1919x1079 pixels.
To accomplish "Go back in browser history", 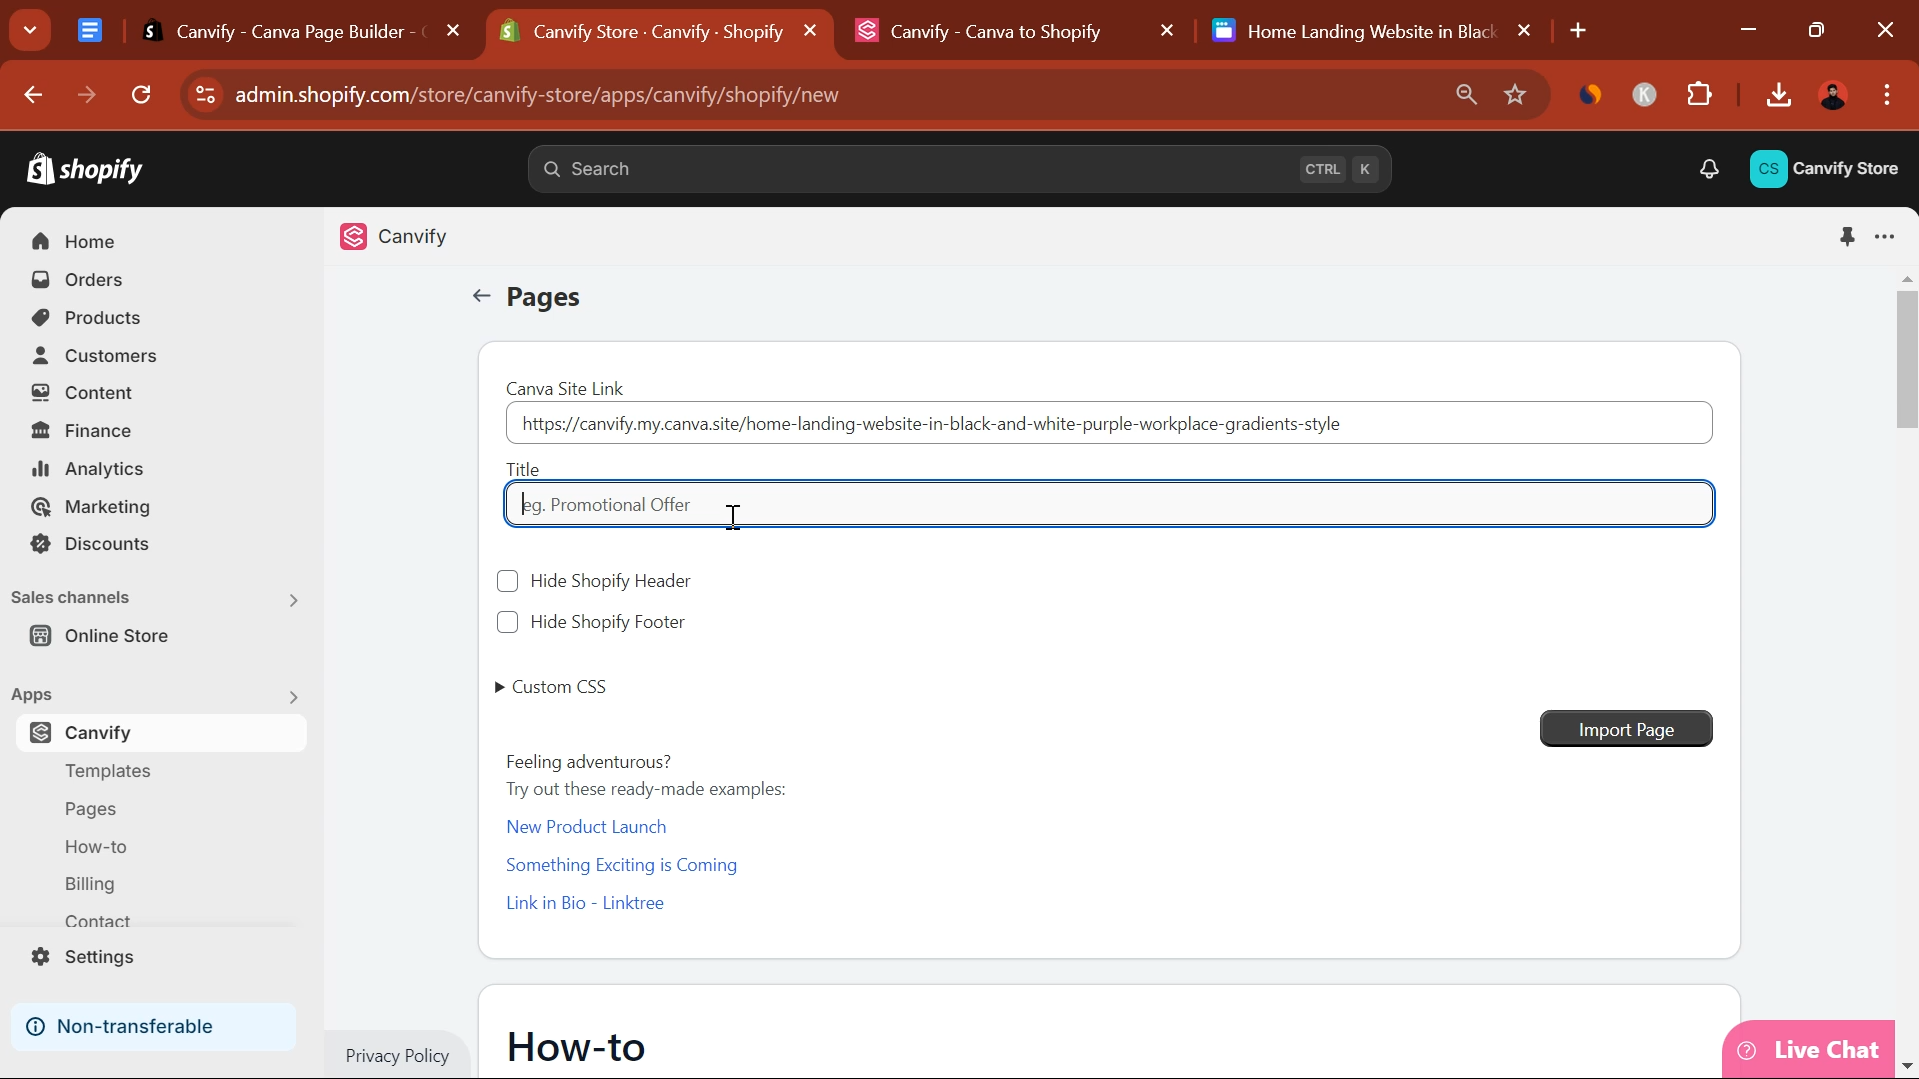I will (x=33, y=95).
